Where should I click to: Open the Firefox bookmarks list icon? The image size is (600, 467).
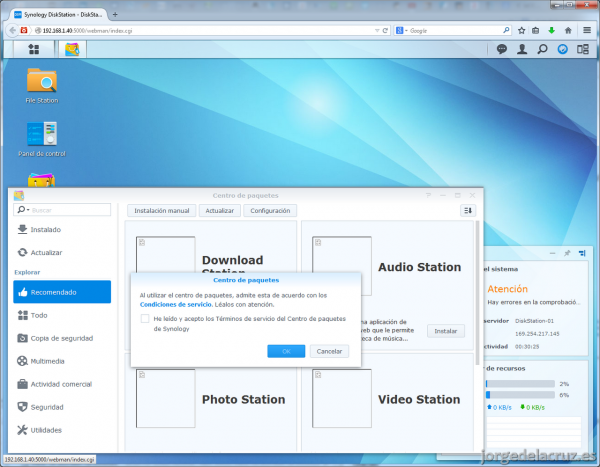(536, 31)
